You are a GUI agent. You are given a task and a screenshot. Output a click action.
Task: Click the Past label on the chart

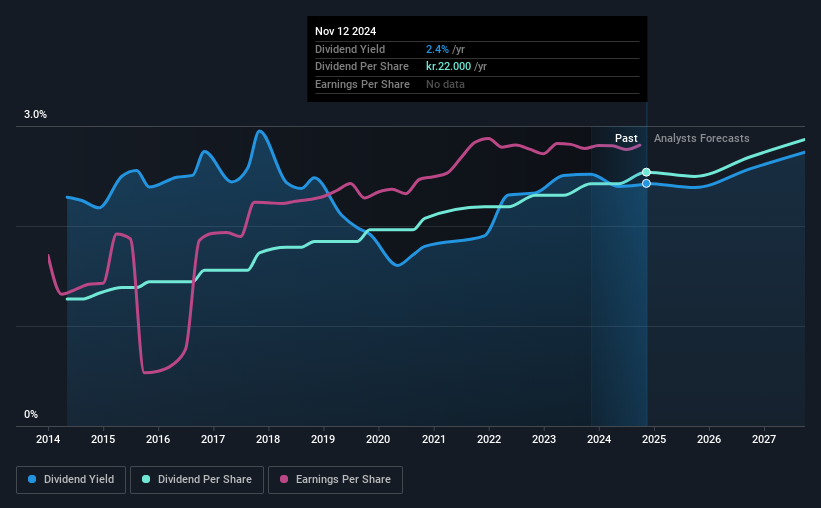(626, 138)
